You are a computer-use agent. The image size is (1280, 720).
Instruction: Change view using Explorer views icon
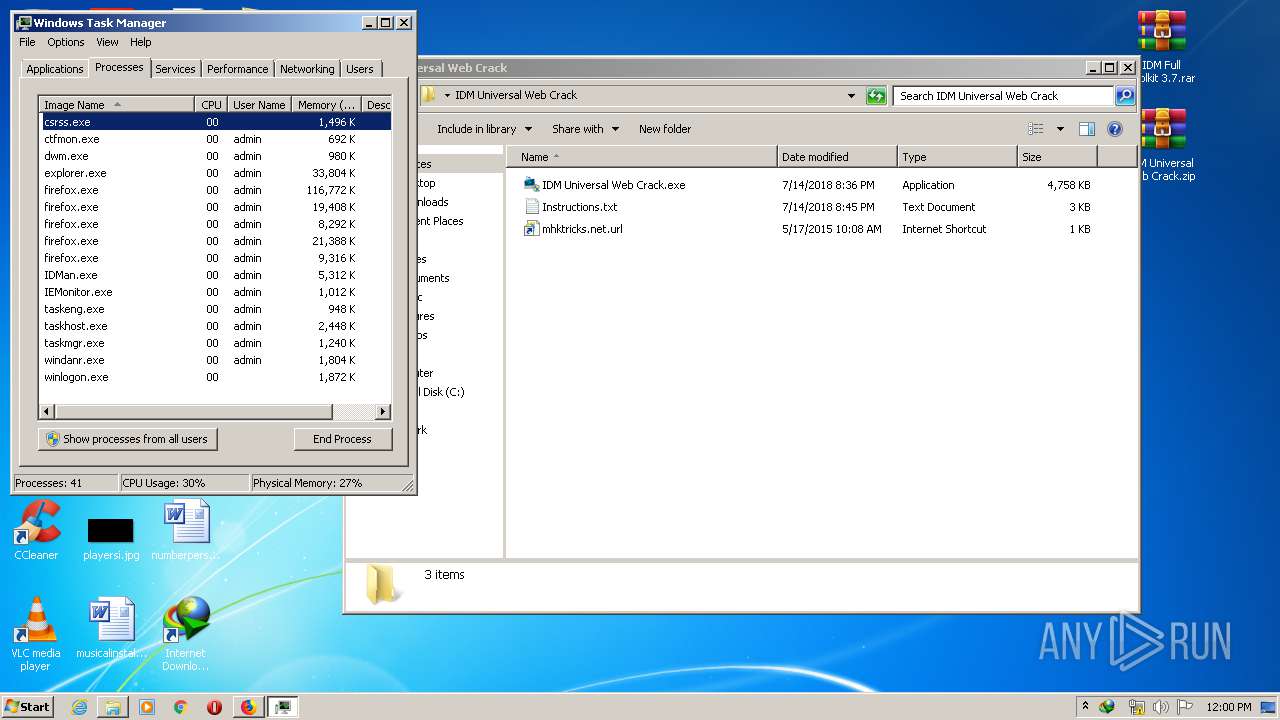point(1036,129)
